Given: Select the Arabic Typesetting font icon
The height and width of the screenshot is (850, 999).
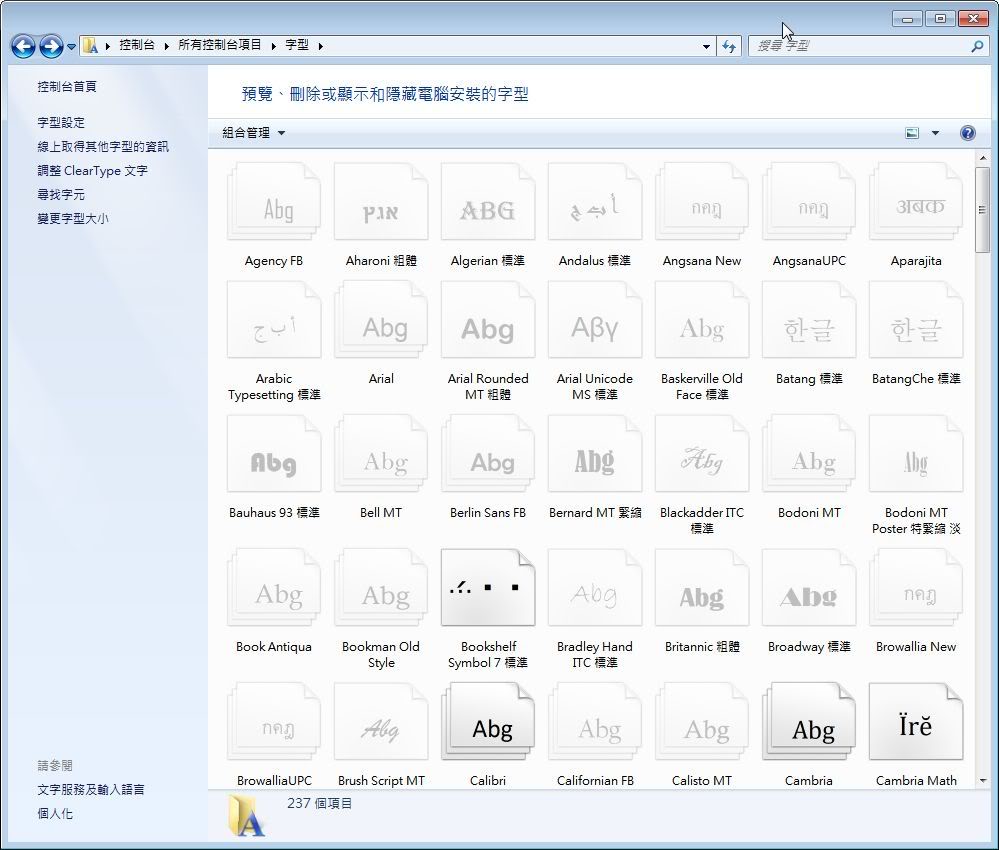Looking at the screenshot, I should point(274,320).
